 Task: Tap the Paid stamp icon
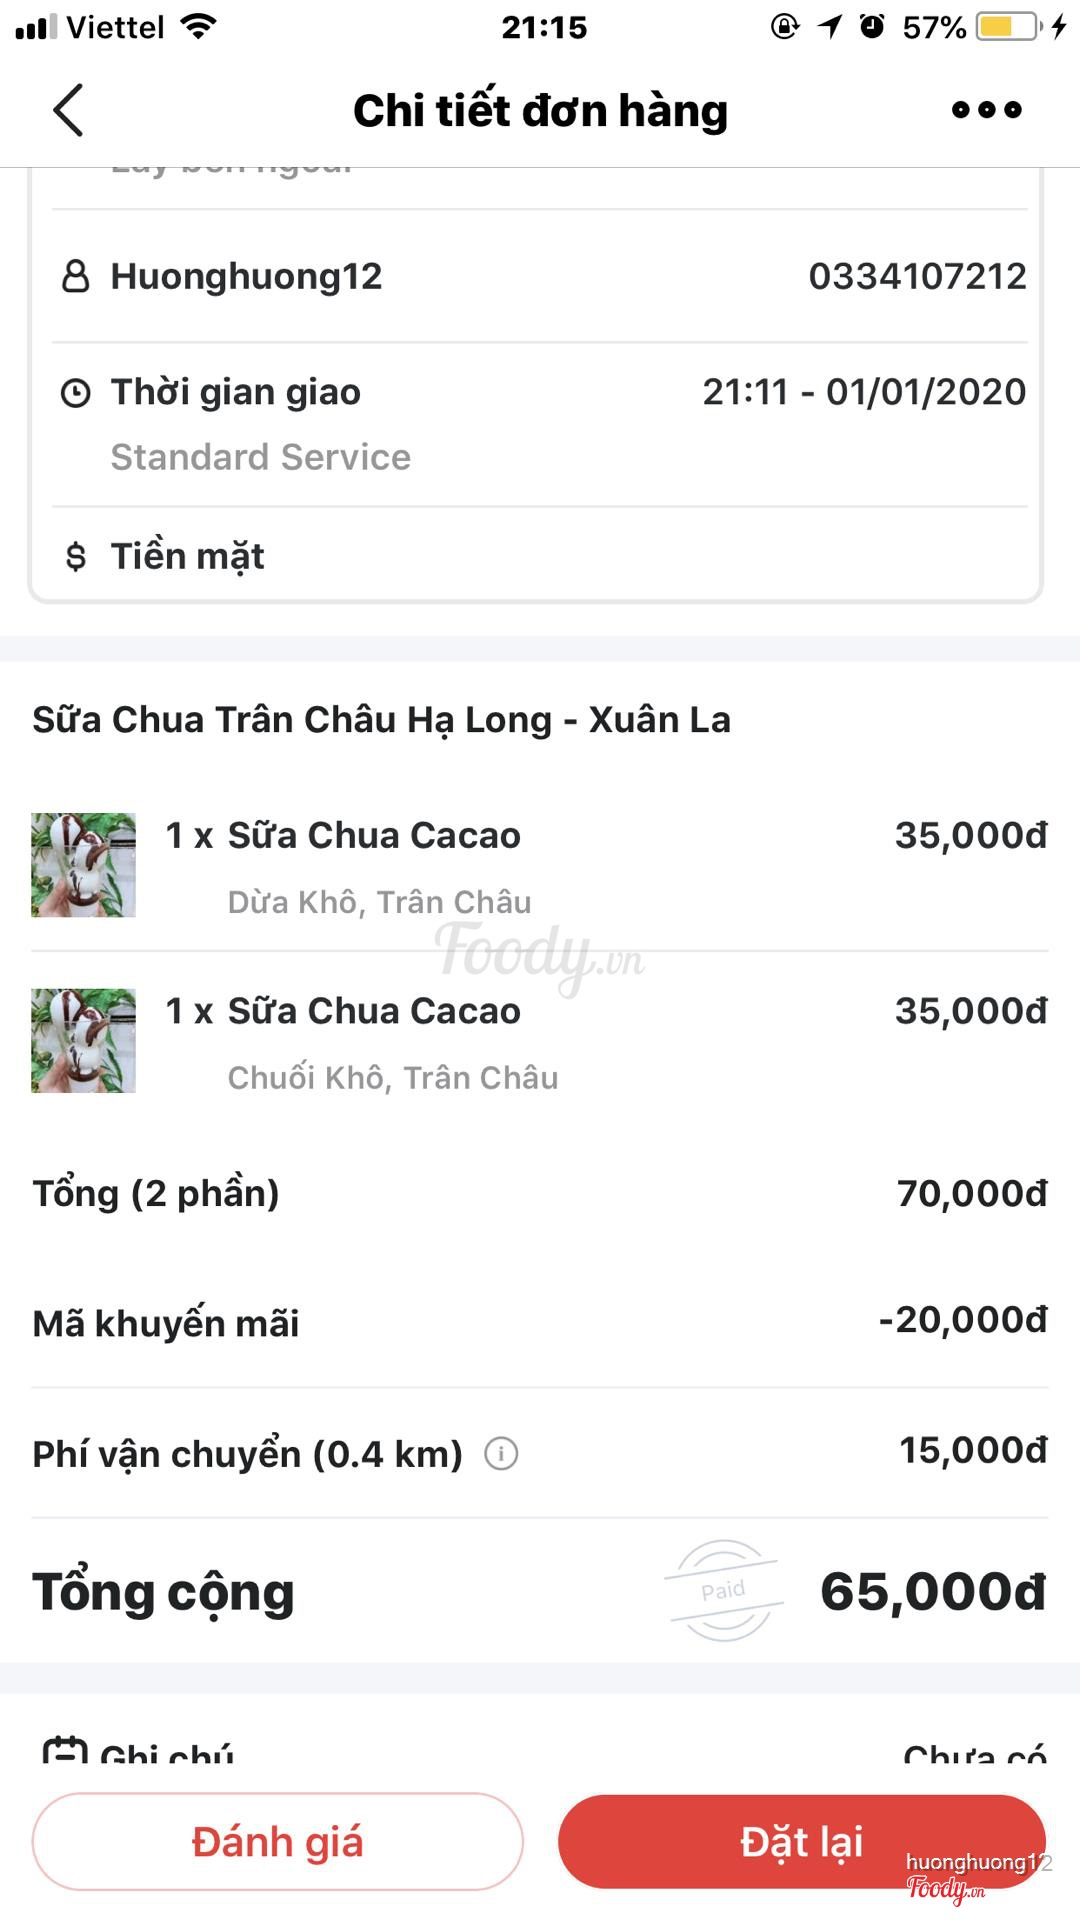[723, 1590]
